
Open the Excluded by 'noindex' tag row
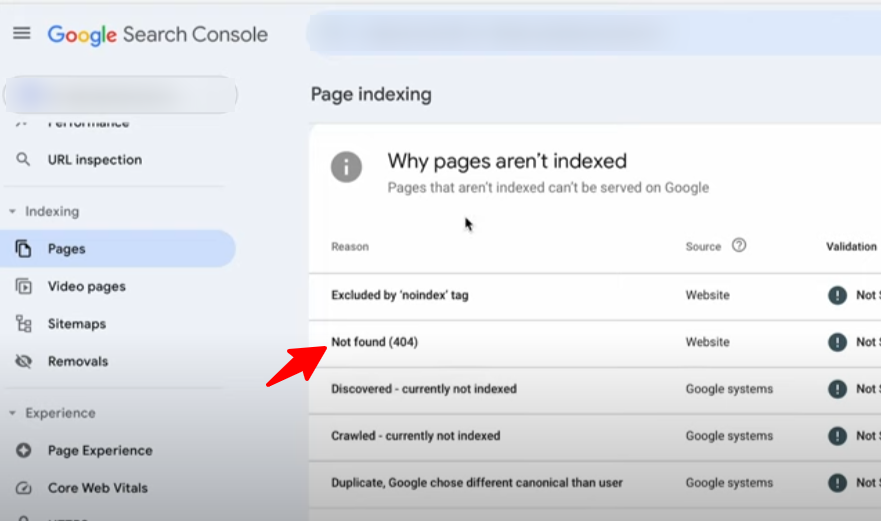click(594, 295)
